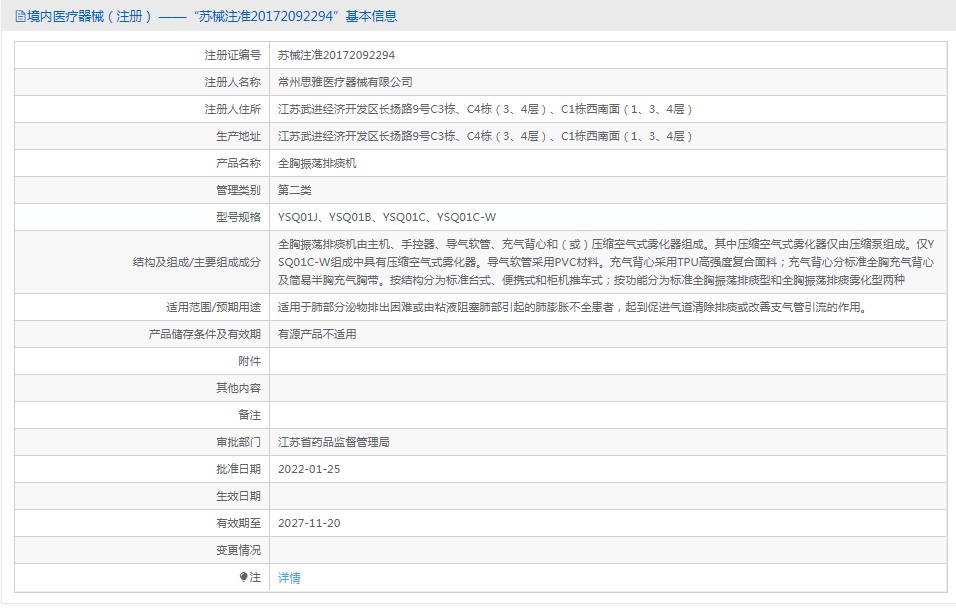Select the registration number 苏械注准20172092294 value
956x612 pixels.
click(x=336, y=55)
